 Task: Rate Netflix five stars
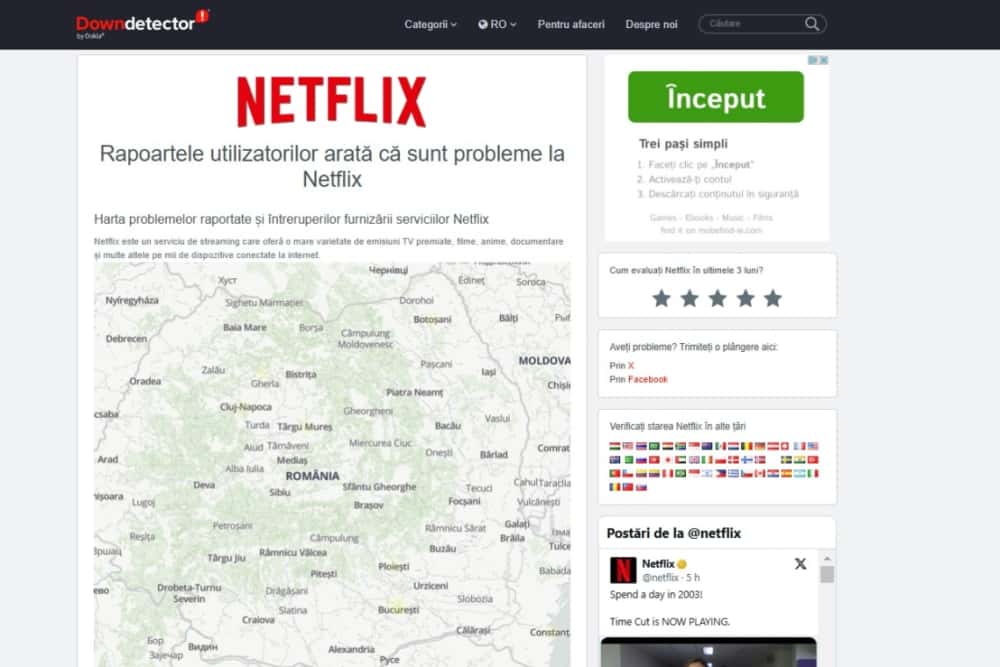pyautogui.click(x=773, y=297)
